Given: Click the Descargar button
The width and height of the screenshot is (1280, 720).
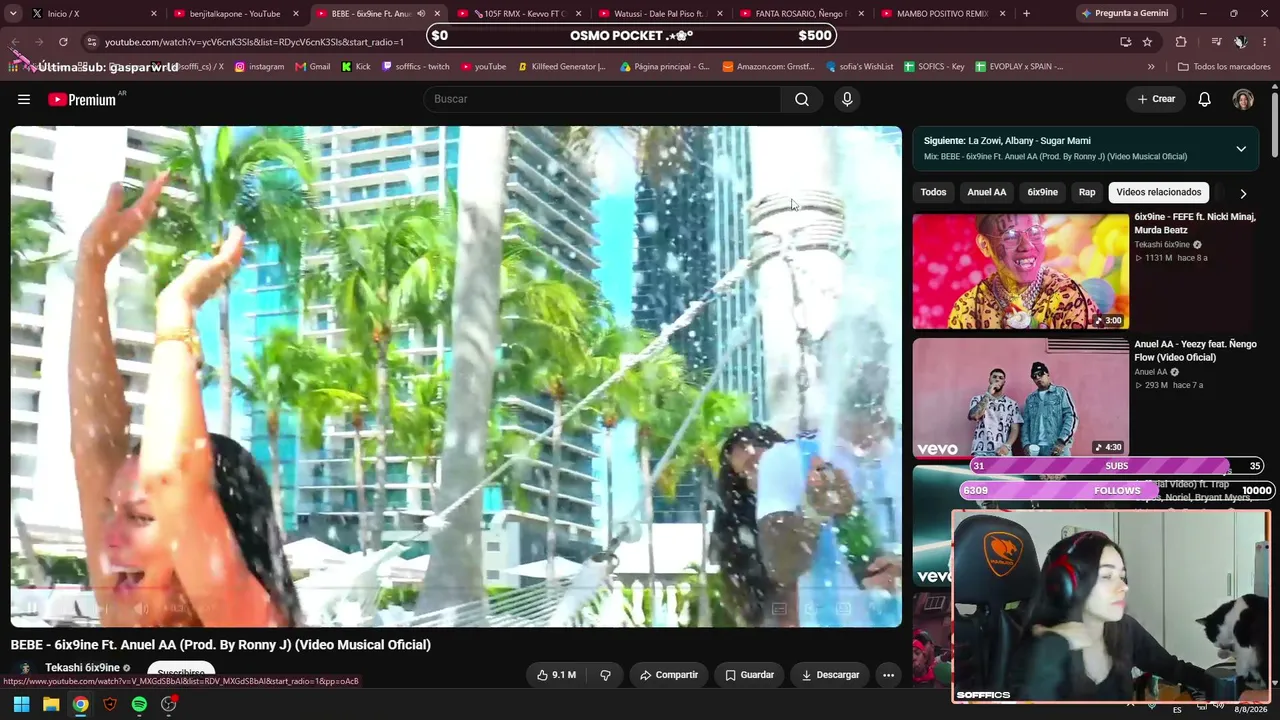Looking at the screenshot, I should click(x=830, y=675).
